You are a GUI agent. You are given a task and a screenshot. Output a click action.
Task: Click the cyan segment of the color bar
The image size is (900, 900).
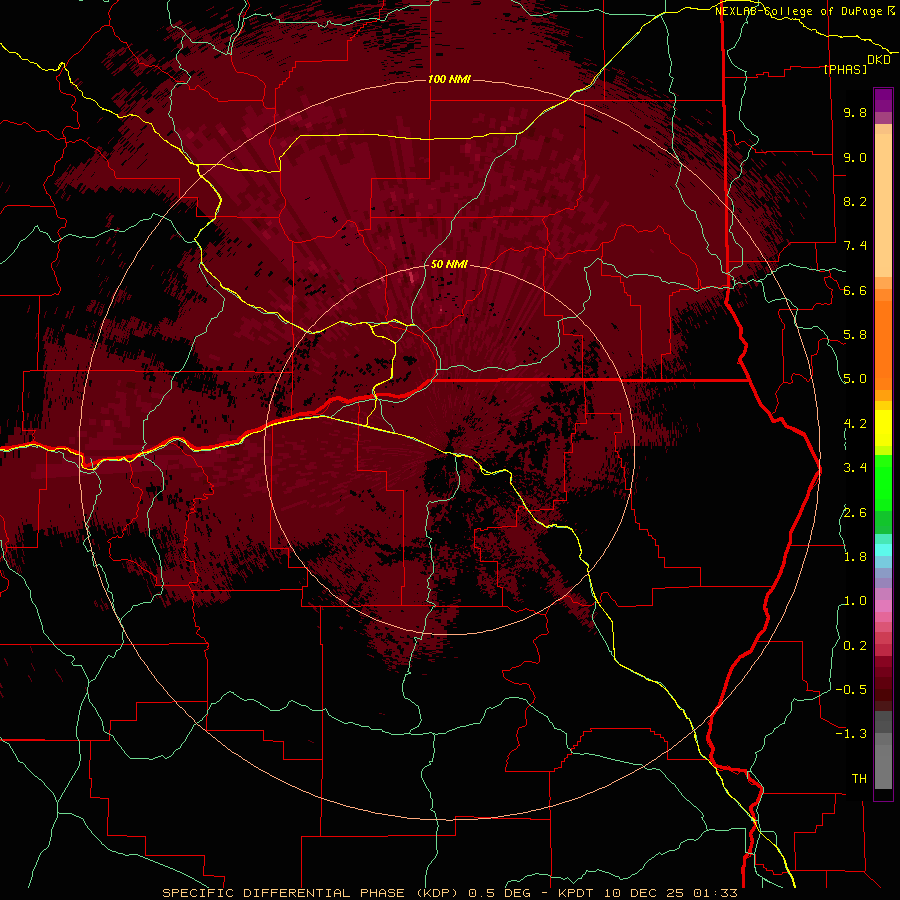pos(883,550)
